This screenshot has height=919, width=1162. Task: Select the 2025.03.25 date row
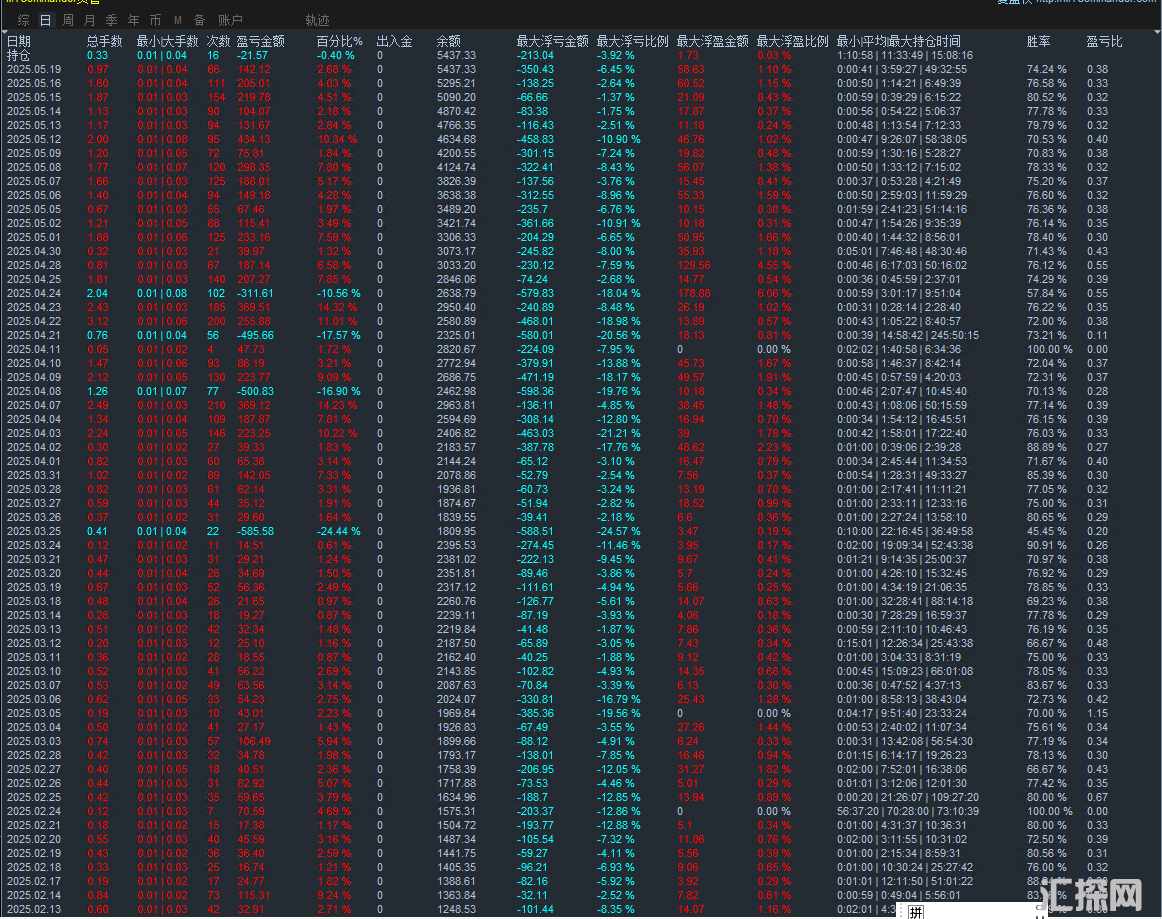[x=34, y=531]
